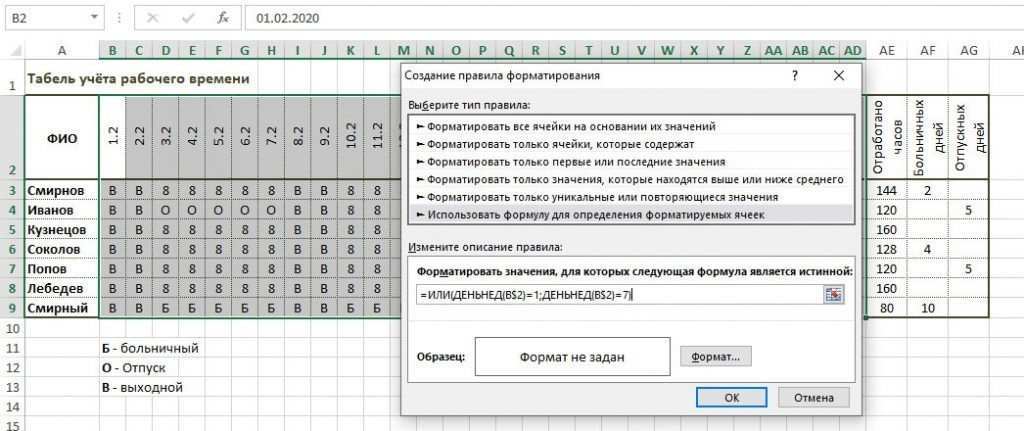Image resolution: width=1024 pixels, height=431 pixels.
Task: Confirm the rule with OK button
Action: (x=731, y=397)
